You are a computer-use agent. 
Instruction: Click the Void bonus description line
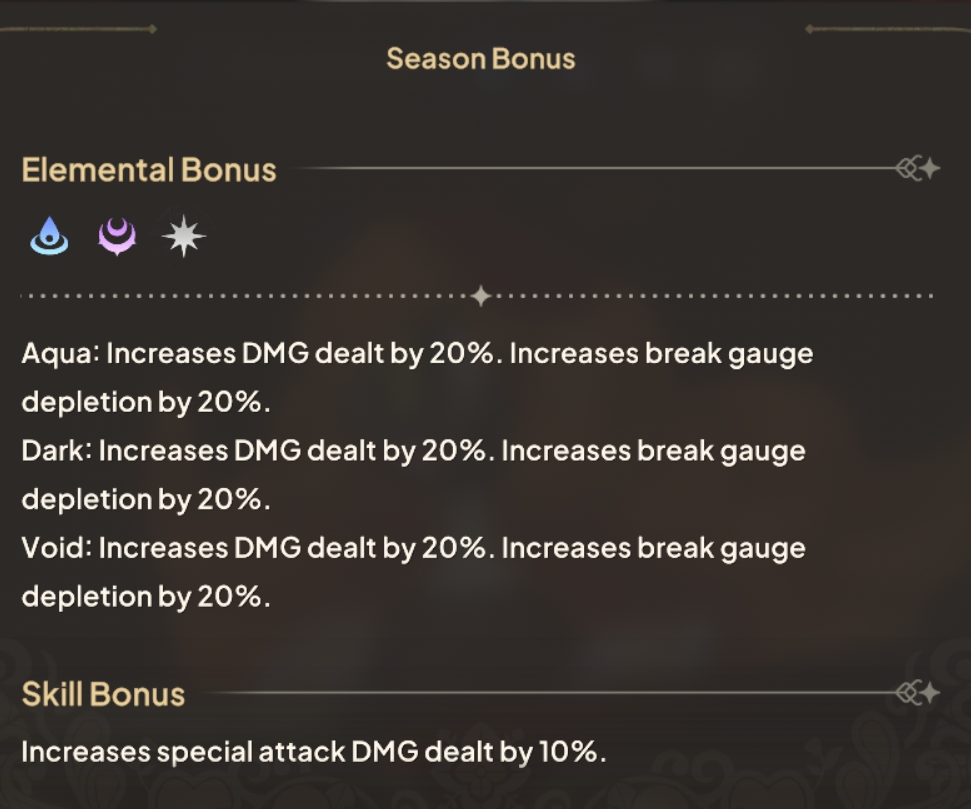tap(413, 548)
